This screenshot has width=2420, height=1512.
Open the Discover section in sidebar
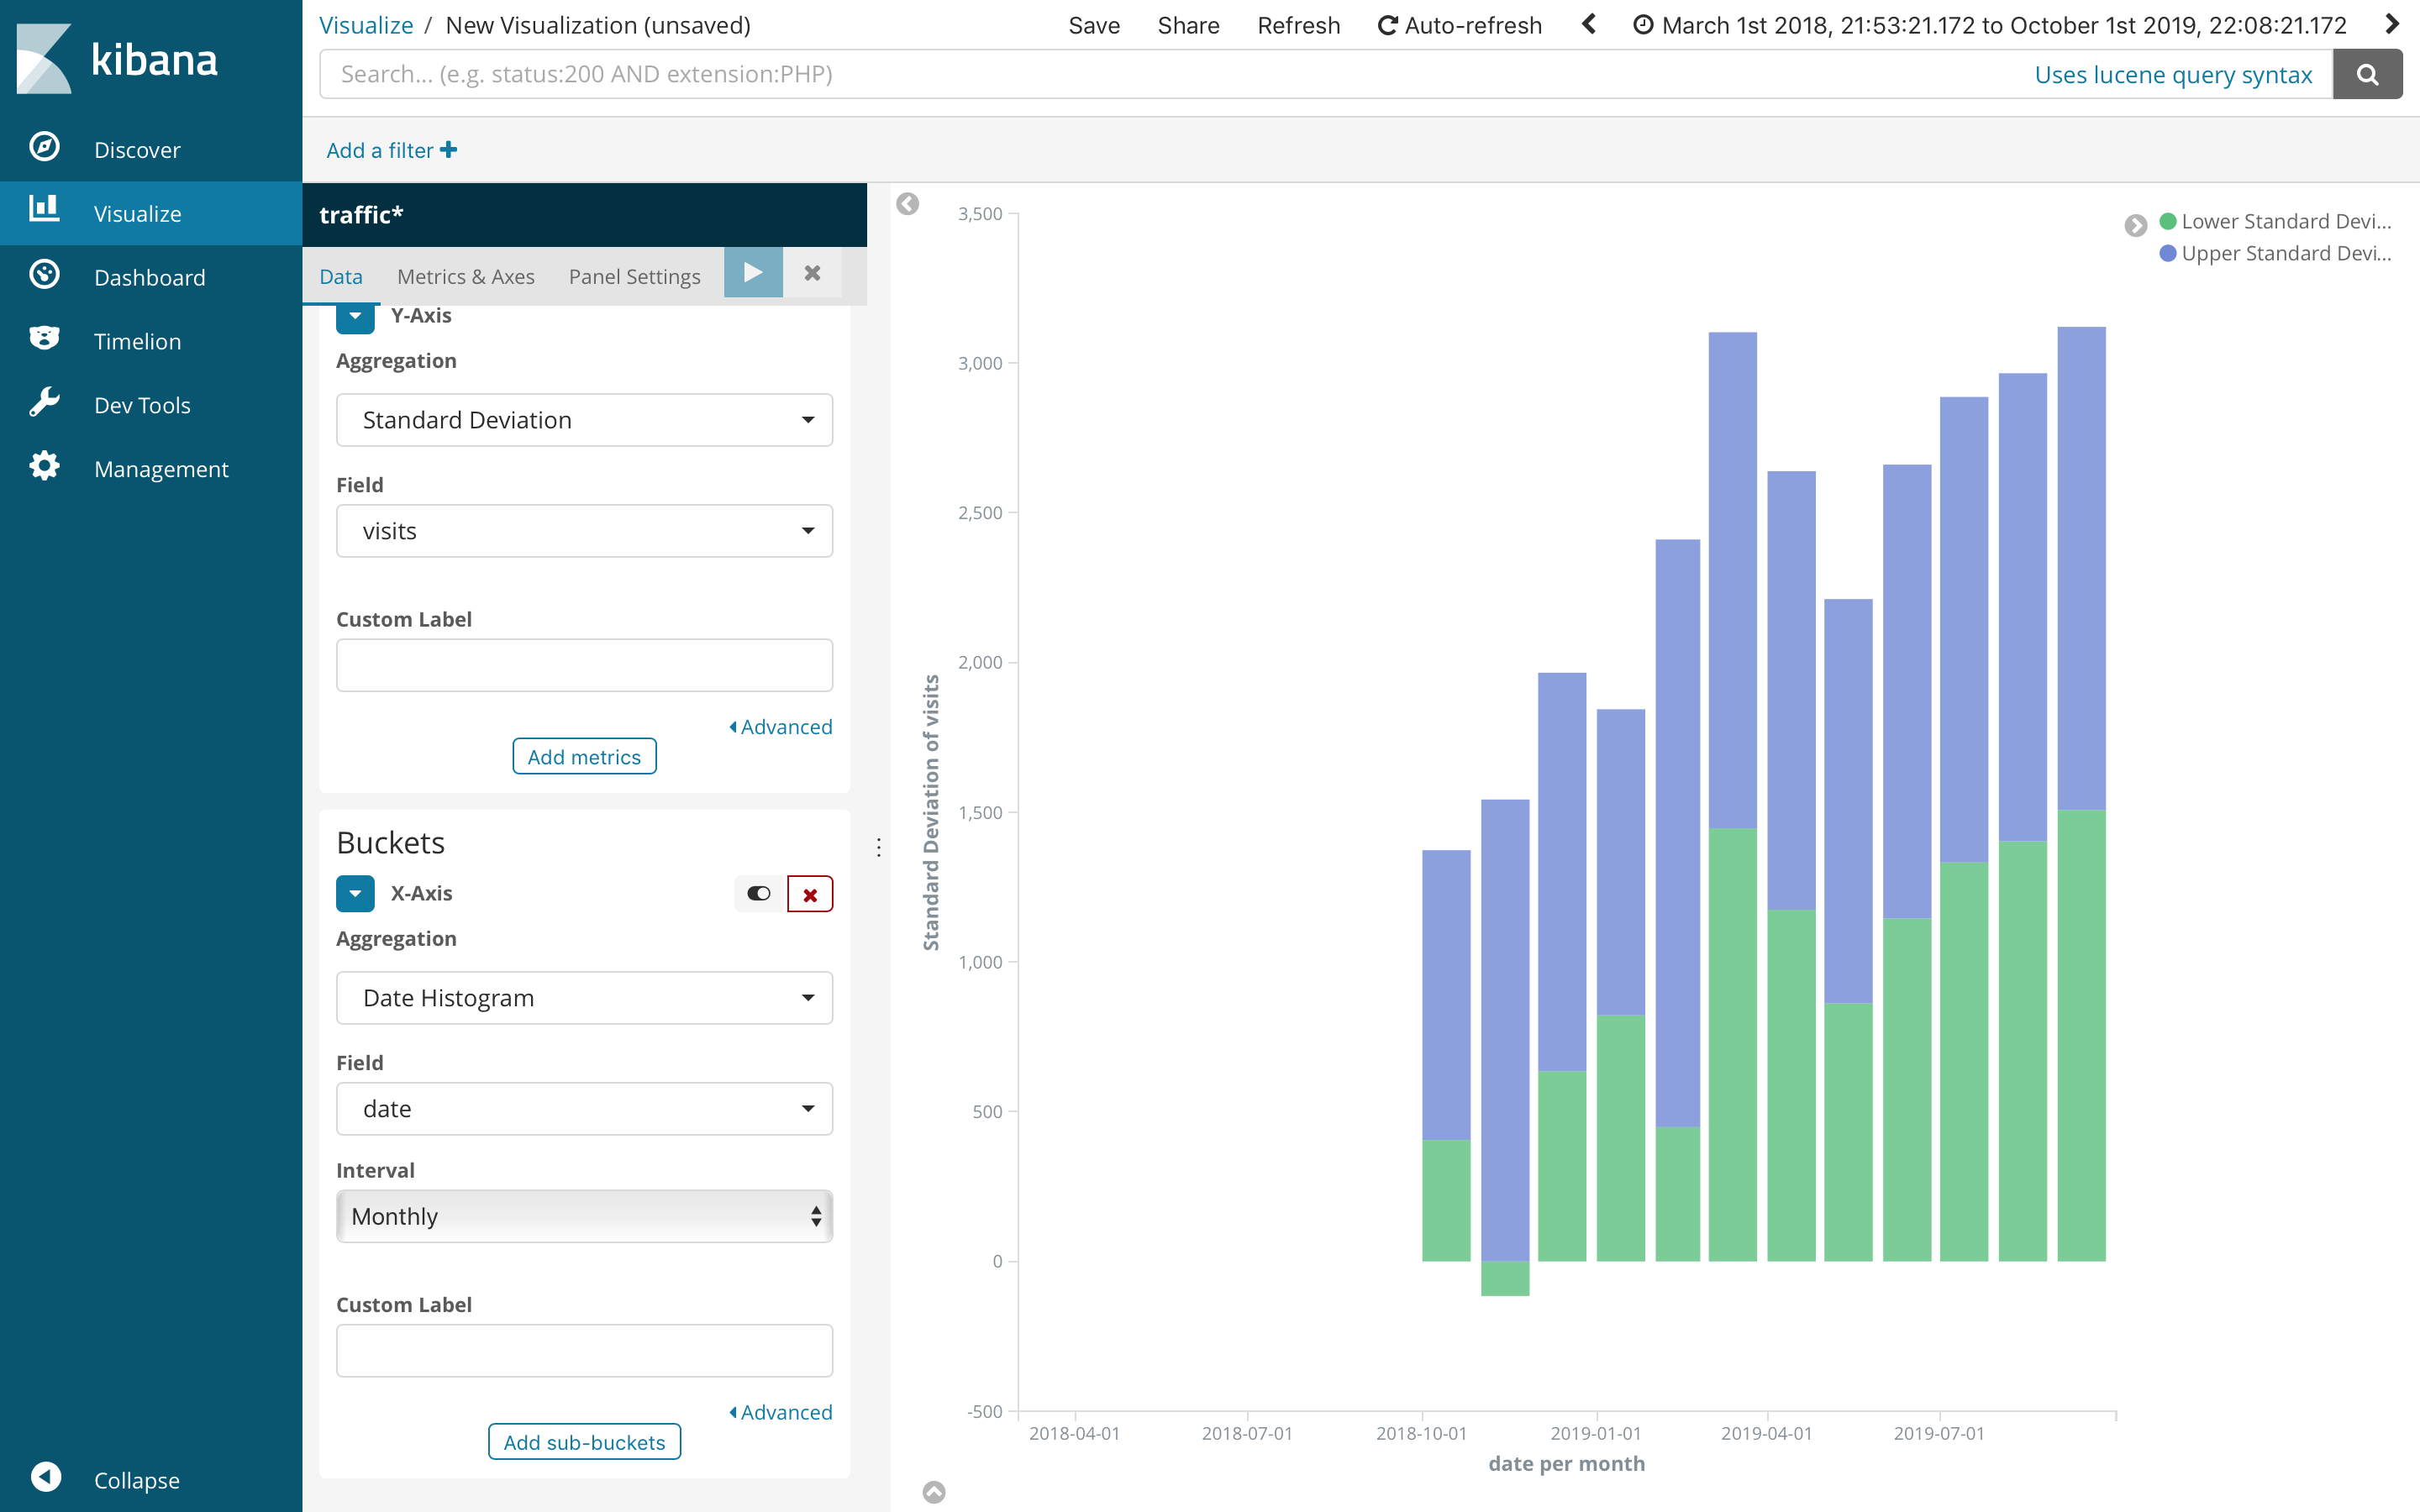click(x=136, y=149)
